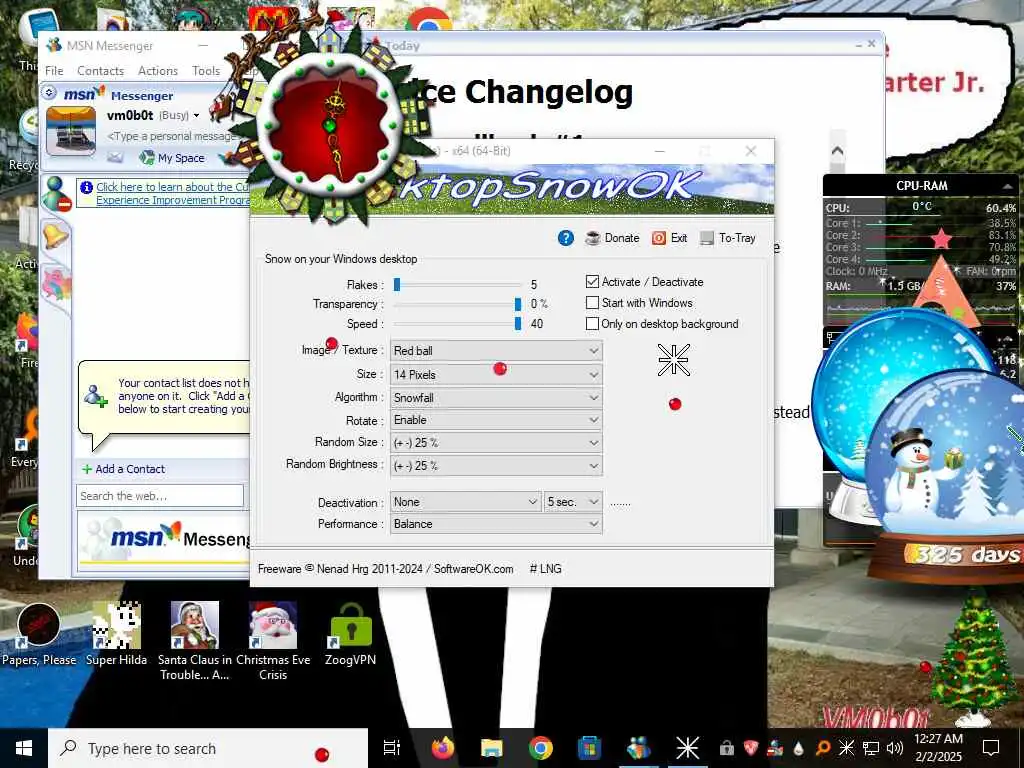Open Christmas Eve Crisis desktop shortcut

273,640
